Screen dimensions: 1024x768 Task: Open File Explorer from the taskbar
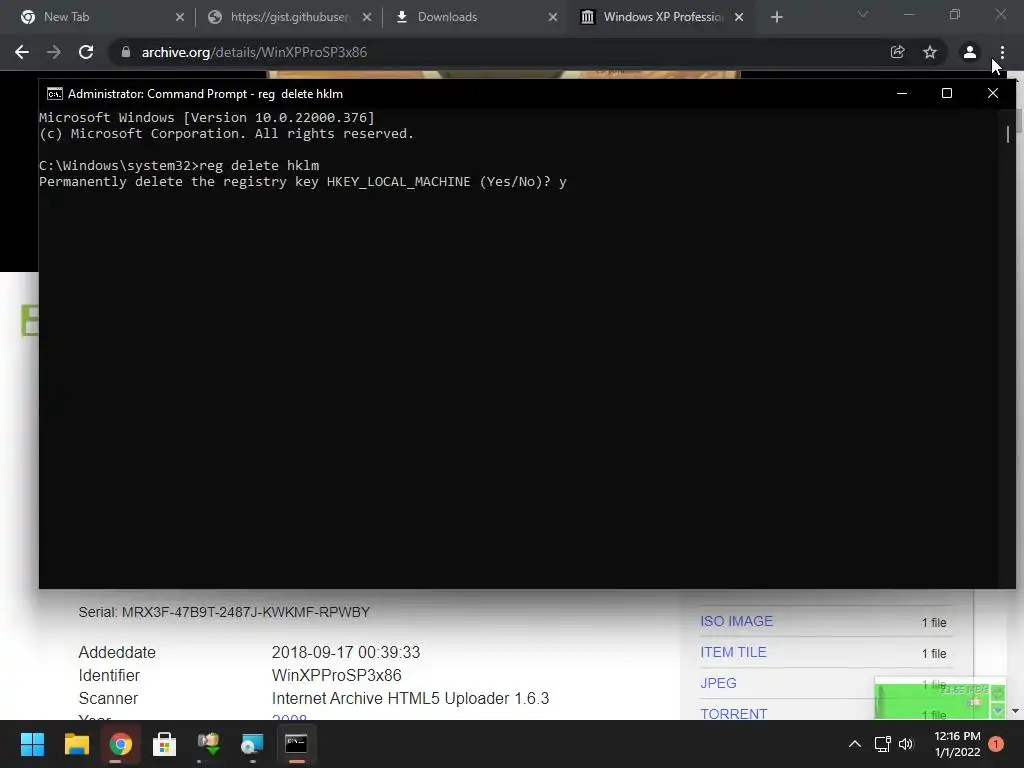coord(76,744)
